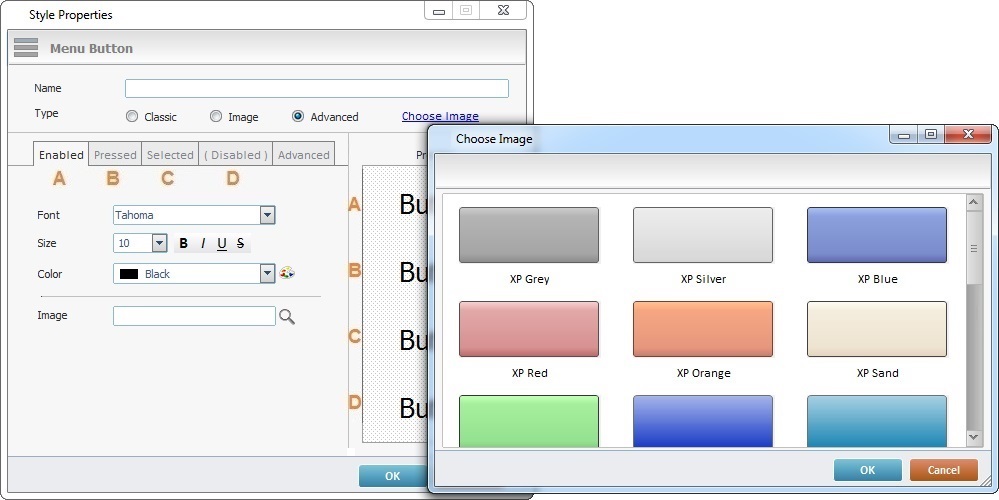This screenshot has height=500, width=999.
Task: Open the color palette picker icon
Action: click(x=287, y=273)
